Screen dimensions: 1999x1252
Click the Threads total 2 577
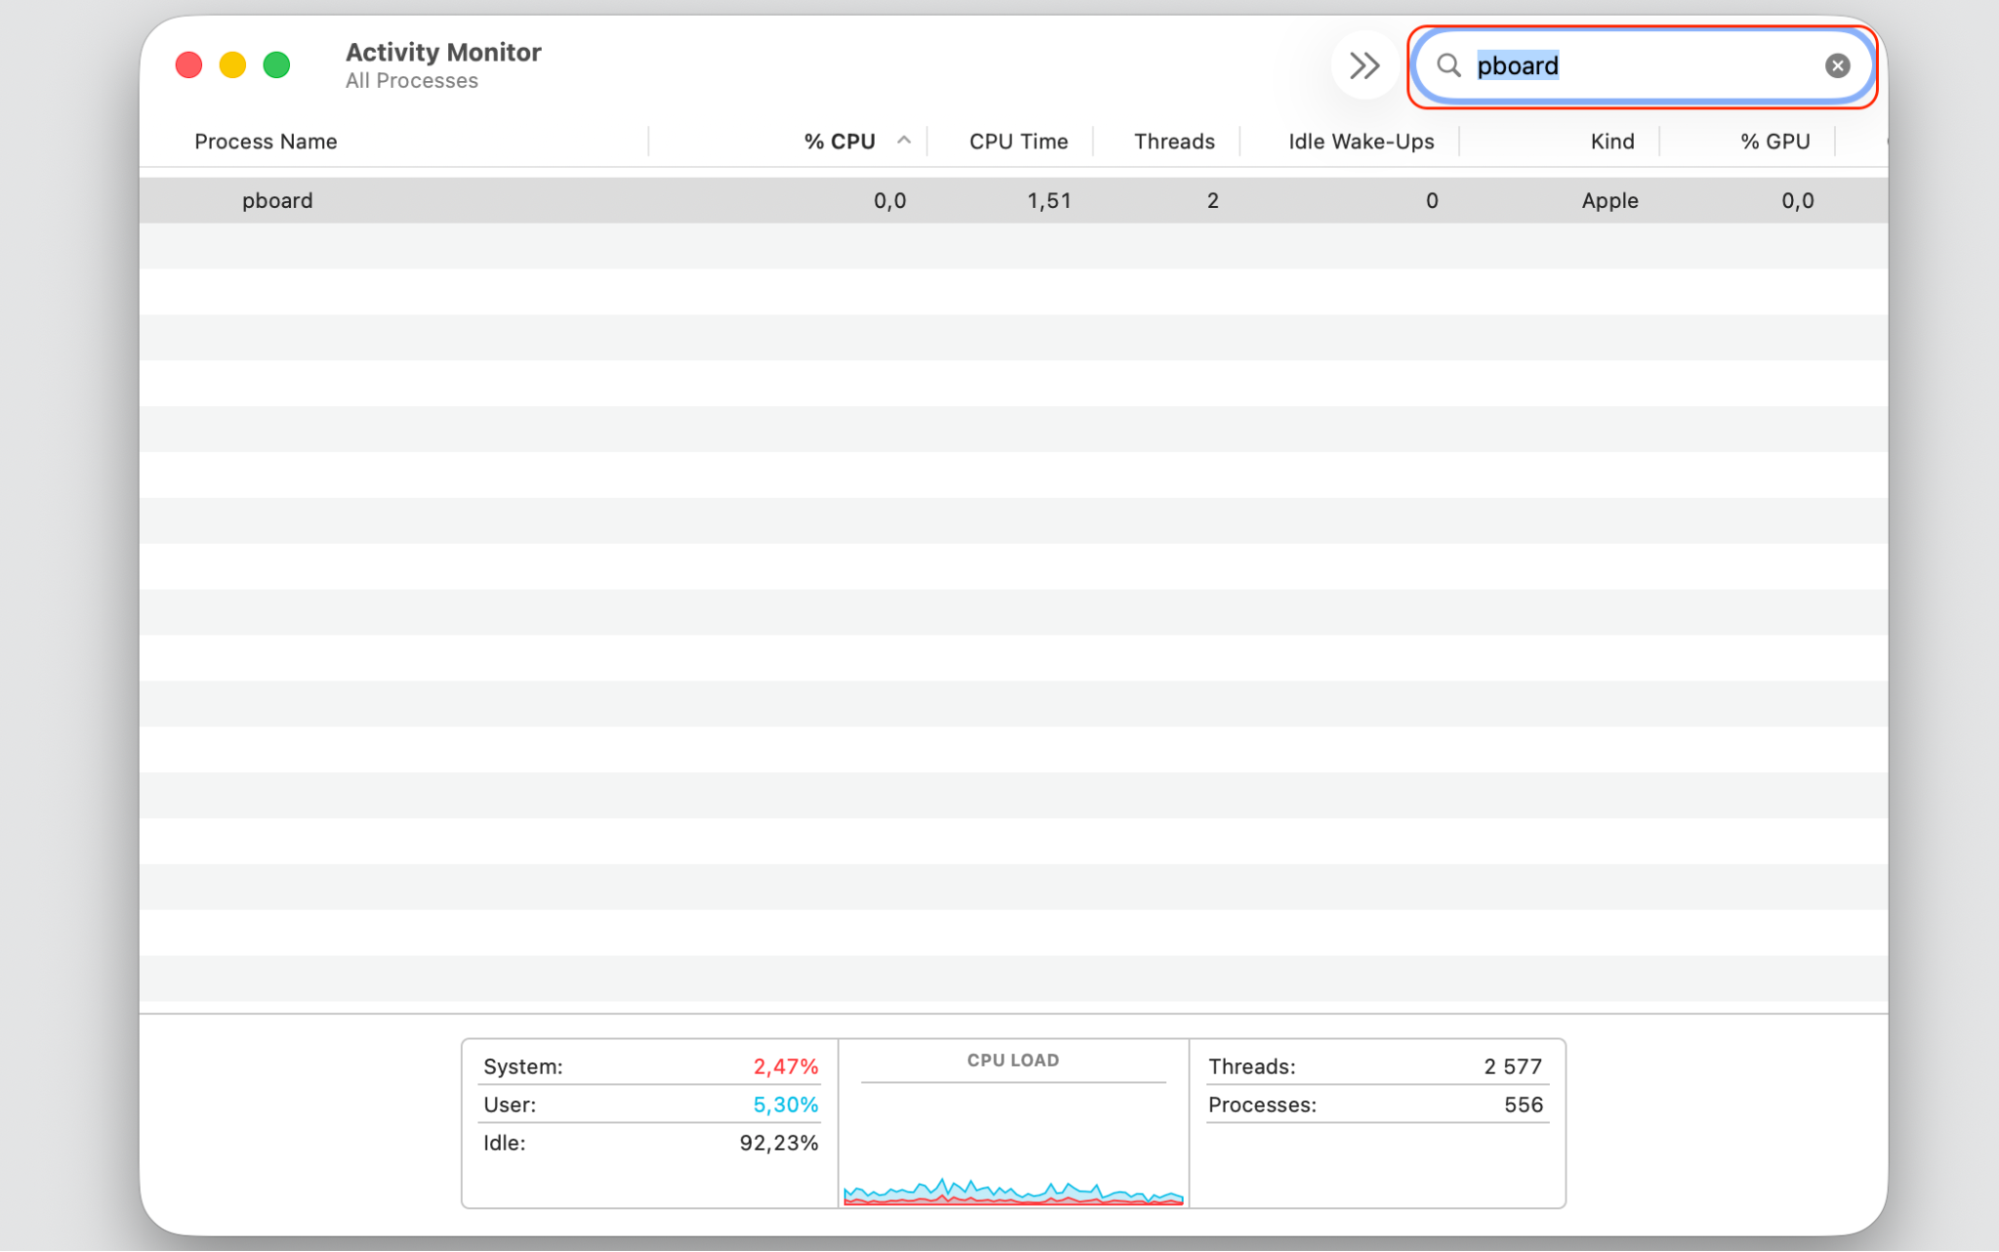coord(1512,1067)
